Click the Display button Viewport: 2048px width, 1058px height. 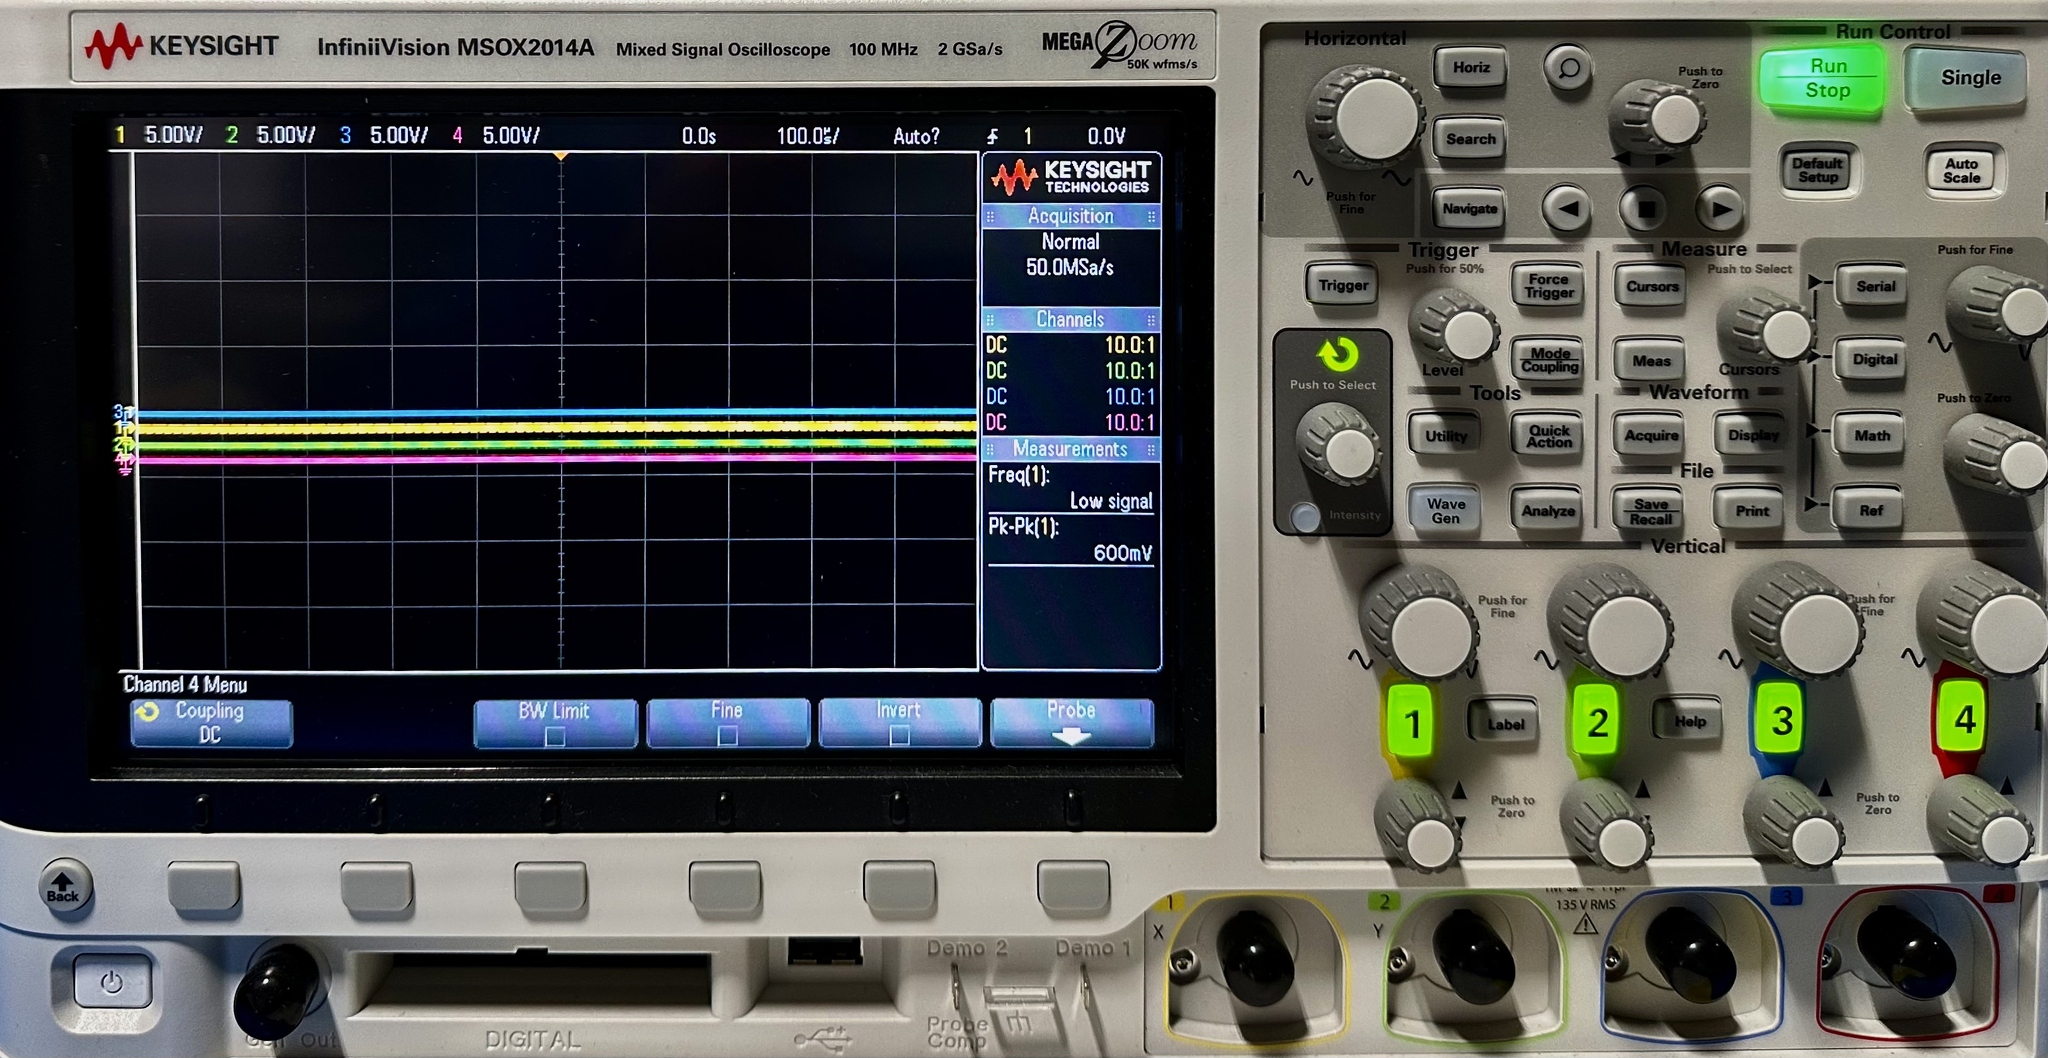1751,435
